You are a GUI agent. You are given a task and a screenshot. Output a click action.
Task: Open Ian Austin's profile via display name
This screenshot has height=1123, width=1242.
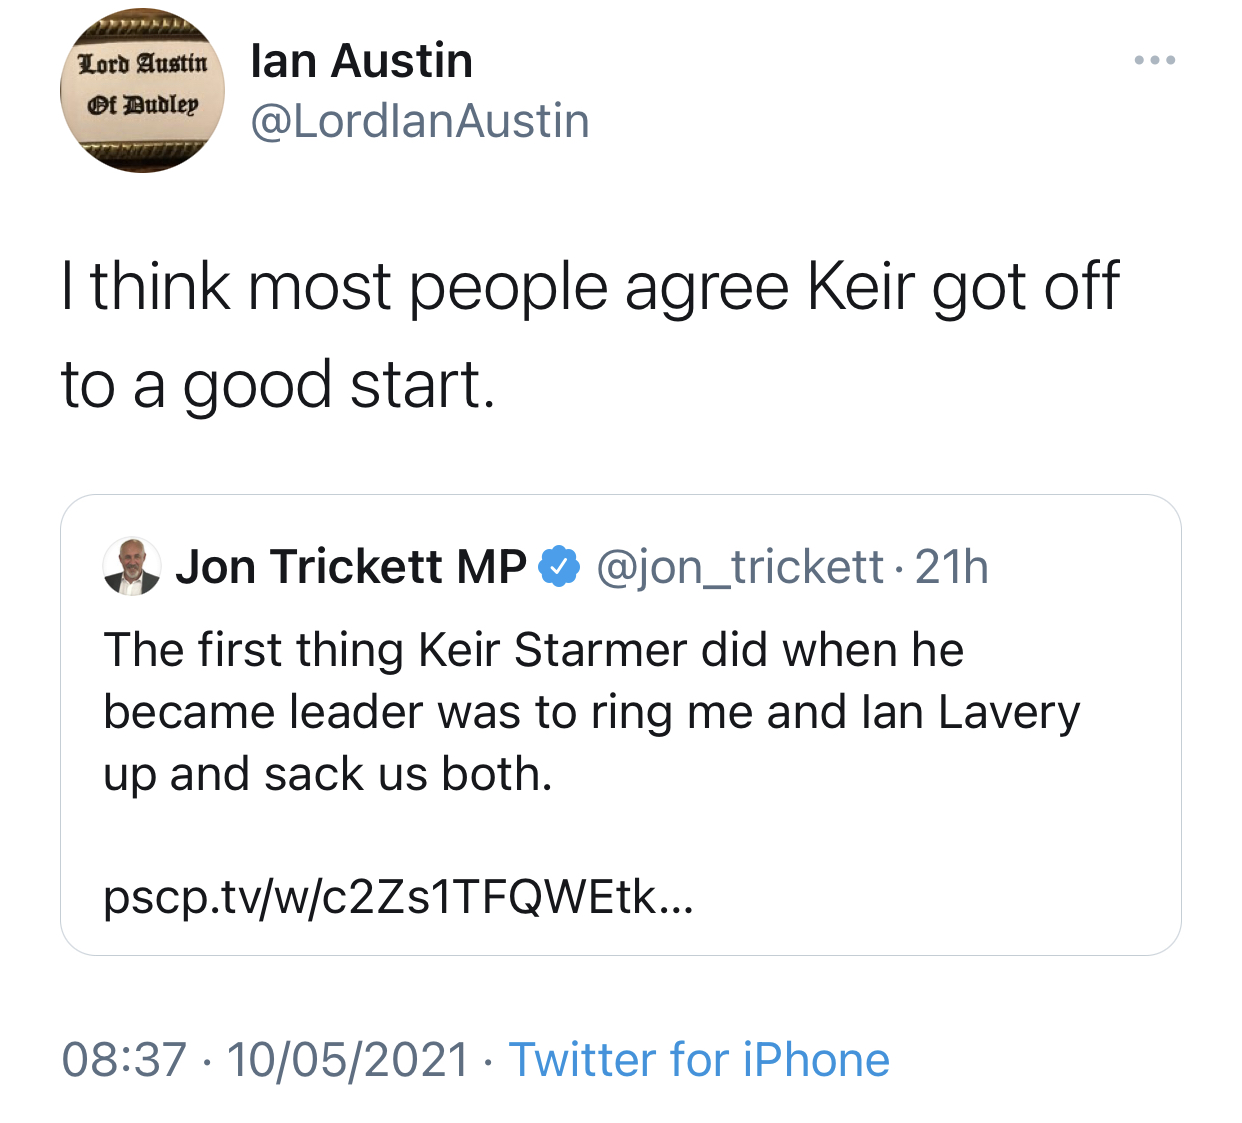[361, 61]
